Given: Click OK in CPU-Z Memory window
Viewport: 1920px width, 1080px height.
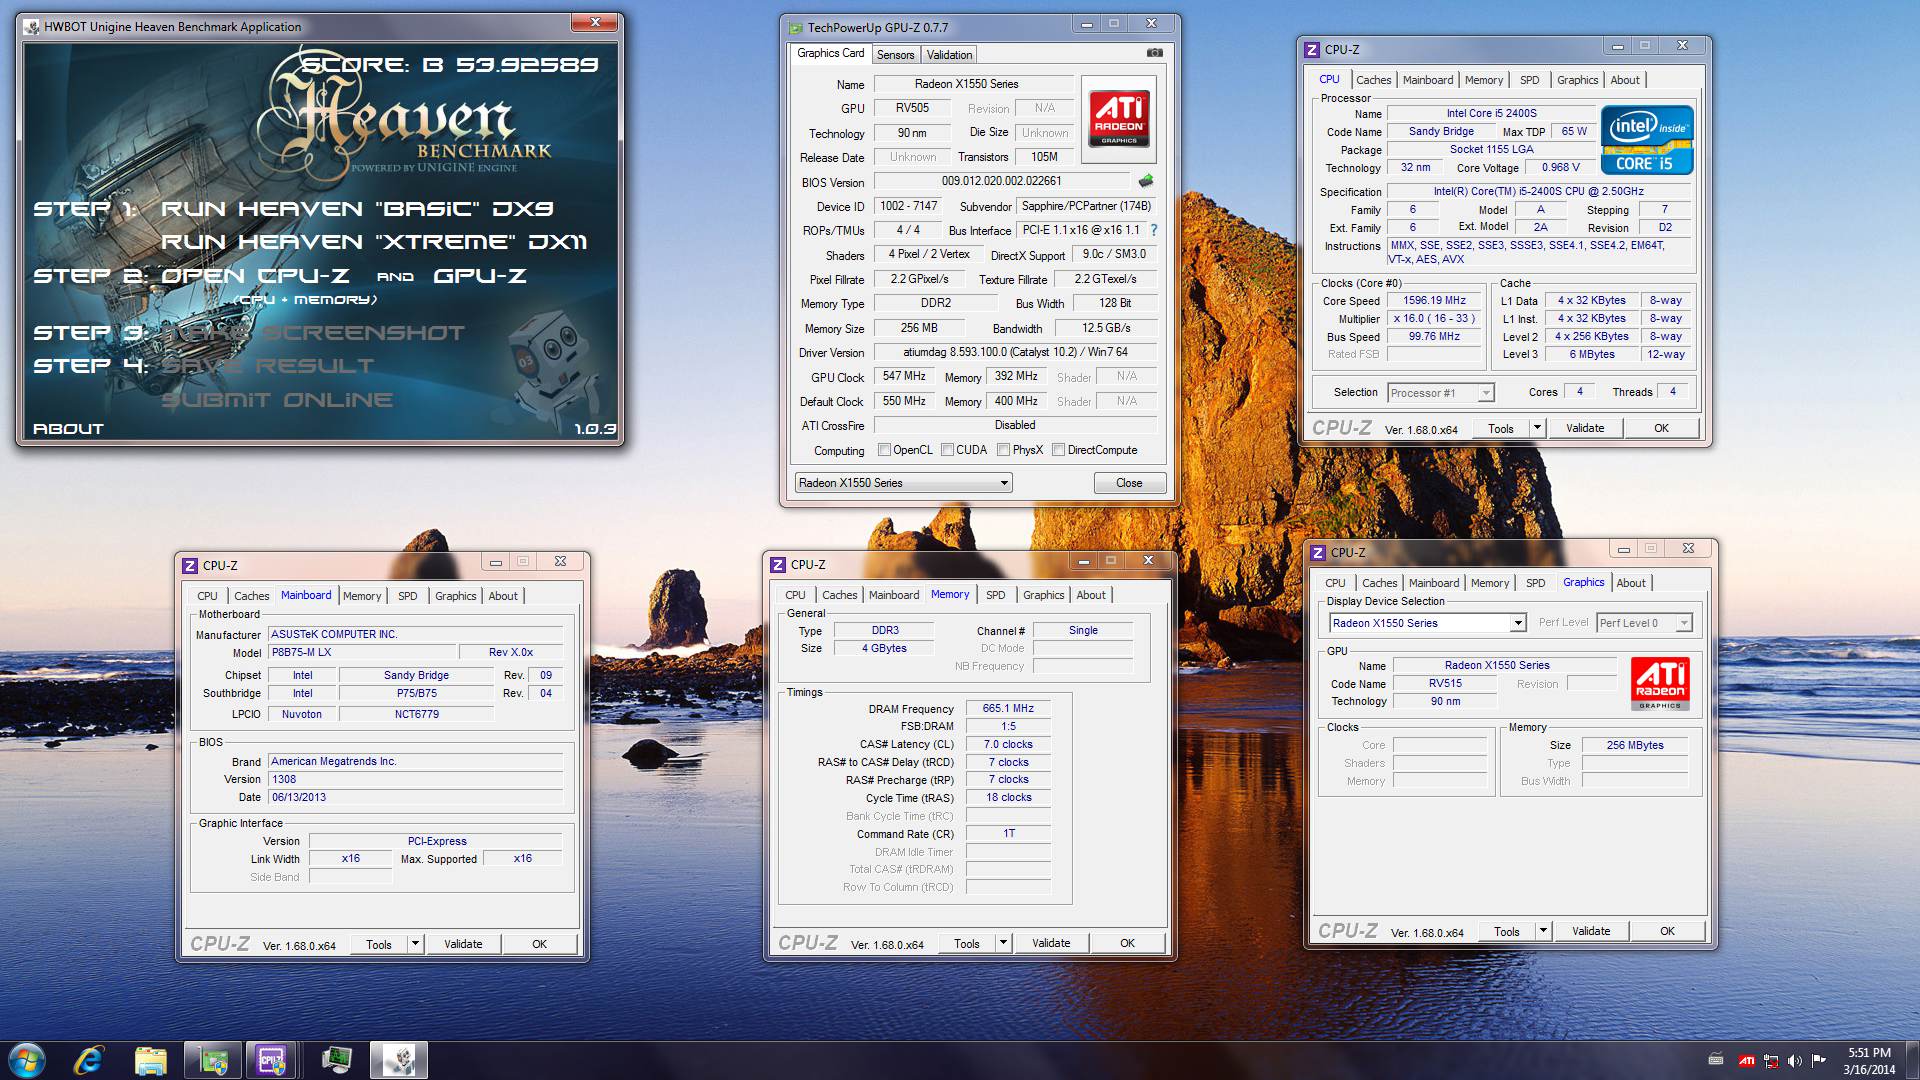Looking at the screenshot, I should click(x=1127, y=943).
